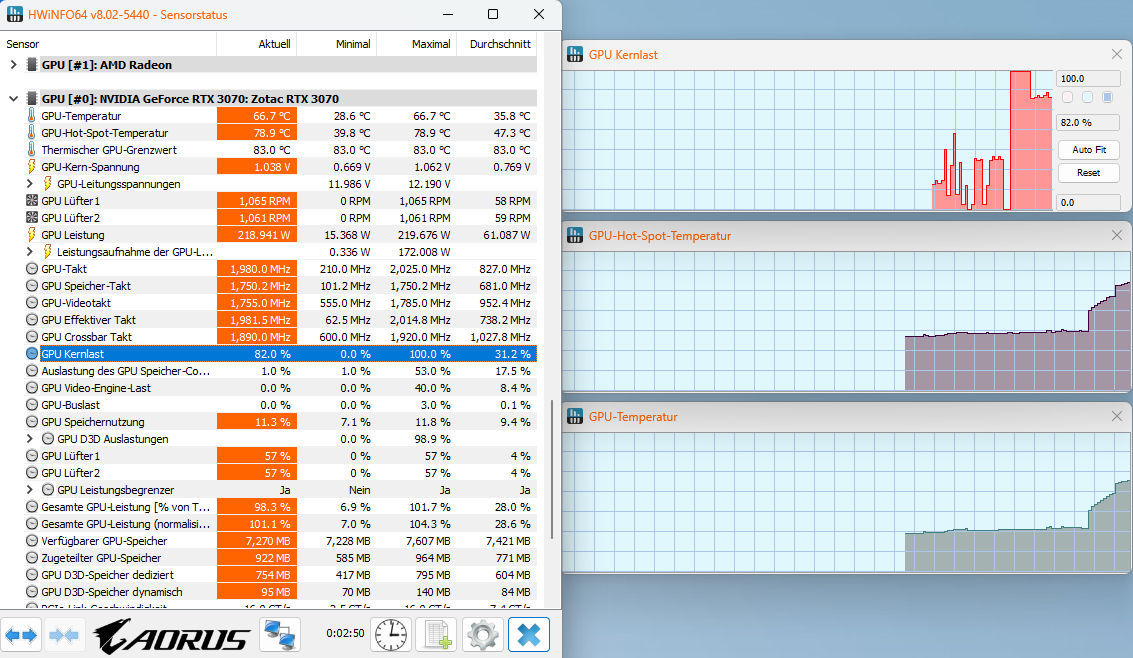Click the Aktuell column header
Image resolution: width=1133 pixels, height=658 pixels.
click(x=257, y=44)
